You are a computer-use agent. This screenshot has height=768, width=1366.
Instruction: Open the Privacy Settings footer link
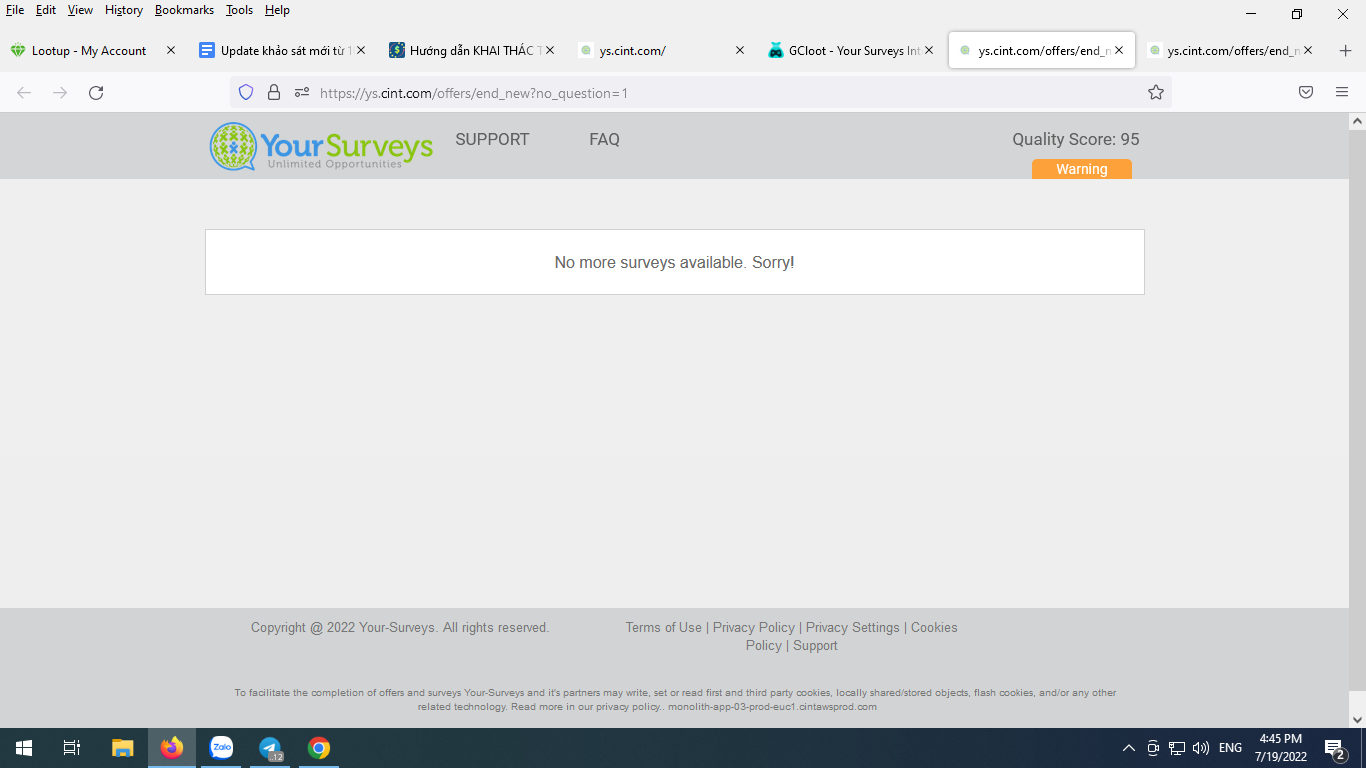[853, 628]
